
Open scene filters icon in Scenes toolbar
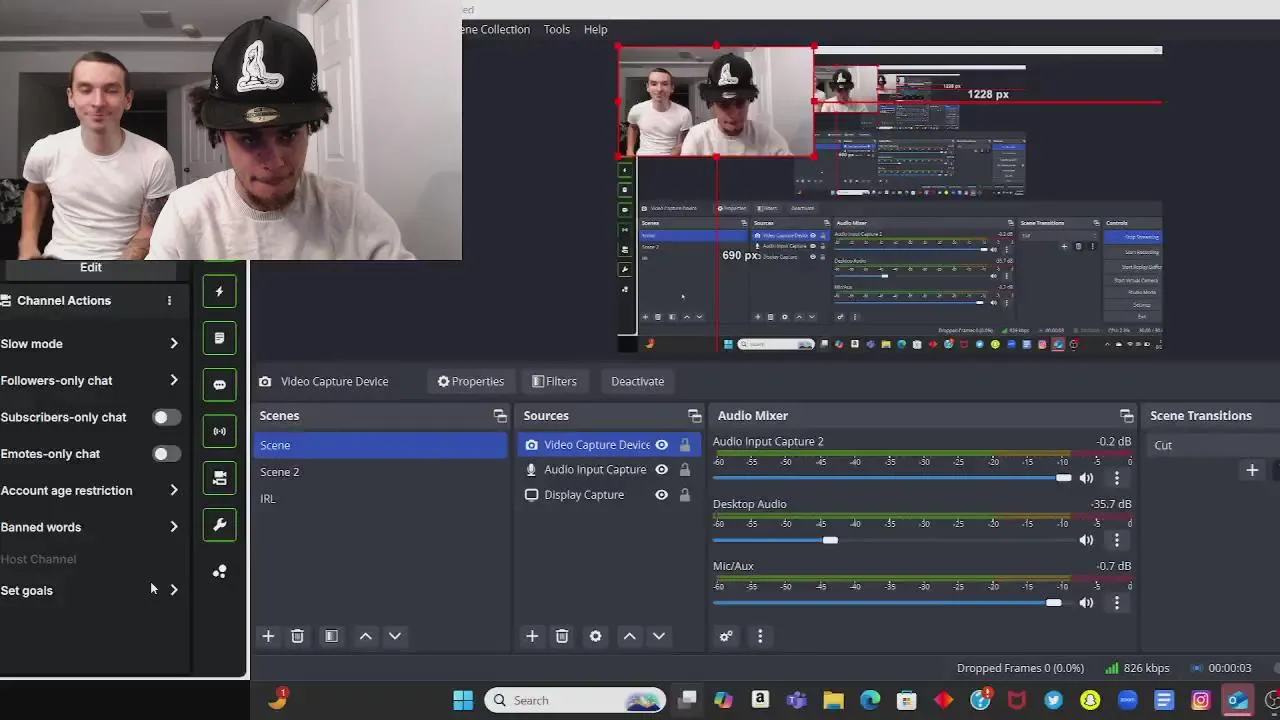(331, 636)
